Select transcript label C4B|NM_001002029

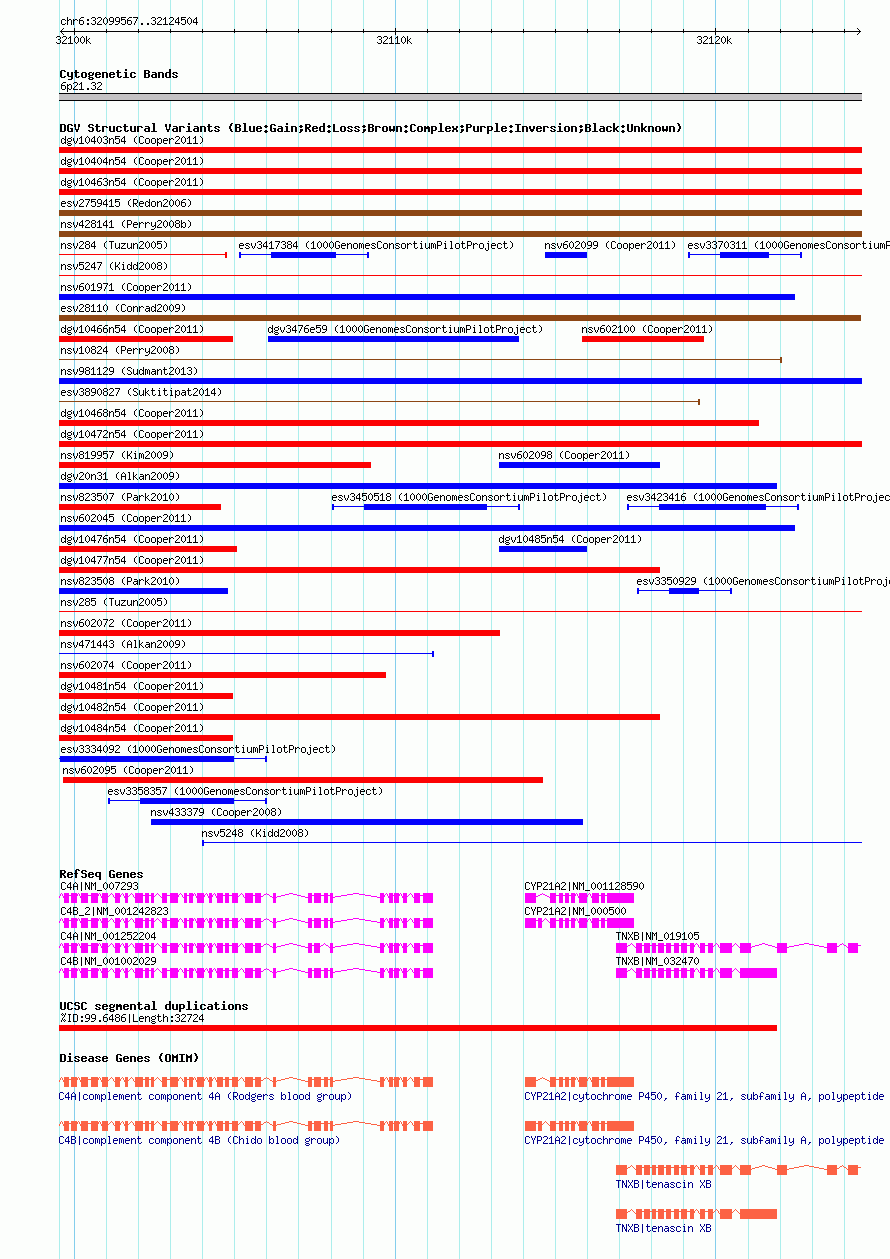108,961
